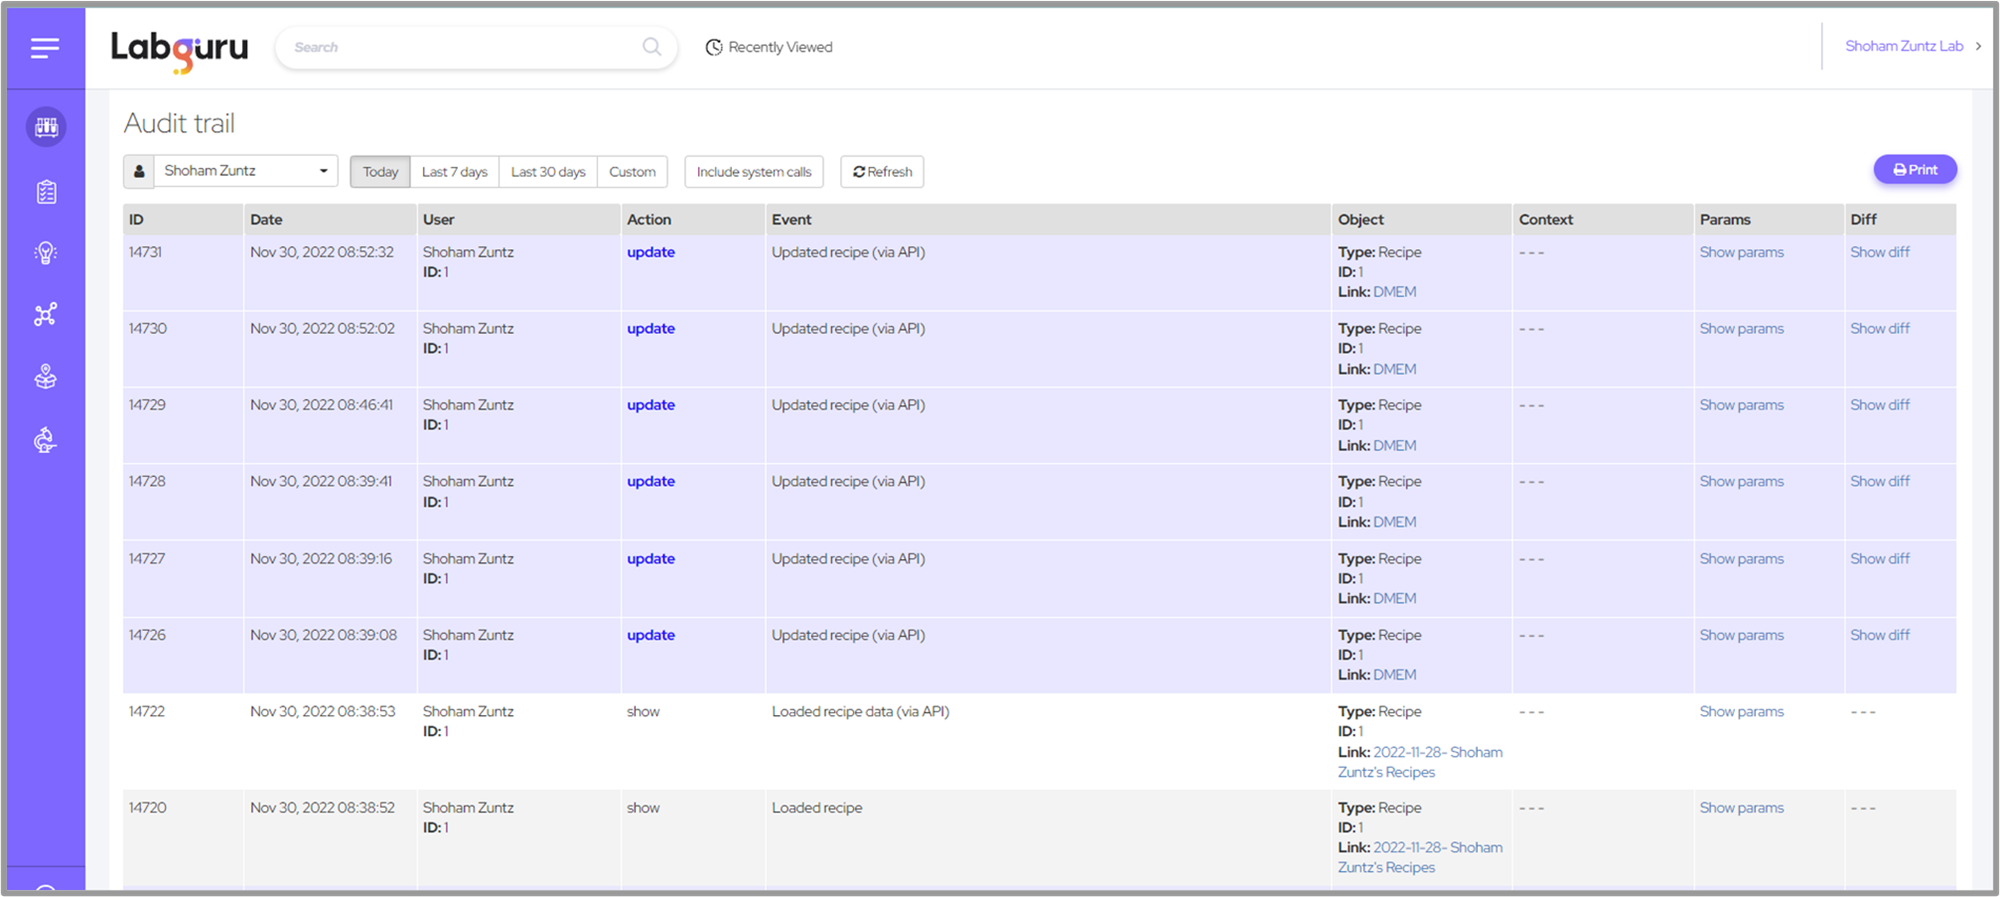Open the molecule network sidebar icon
This screenshot has height=897, width=2000.
point(46,315)
